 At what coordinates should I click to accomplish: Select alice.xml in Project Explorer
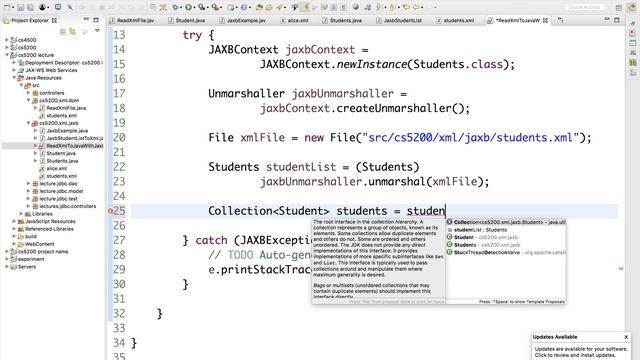tap(56, 169)
